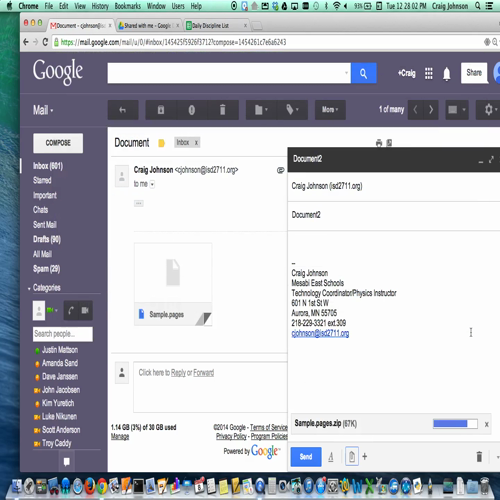Toggle the yellow importance marker on Document
The image size is (500, 500).
point(162,143)
